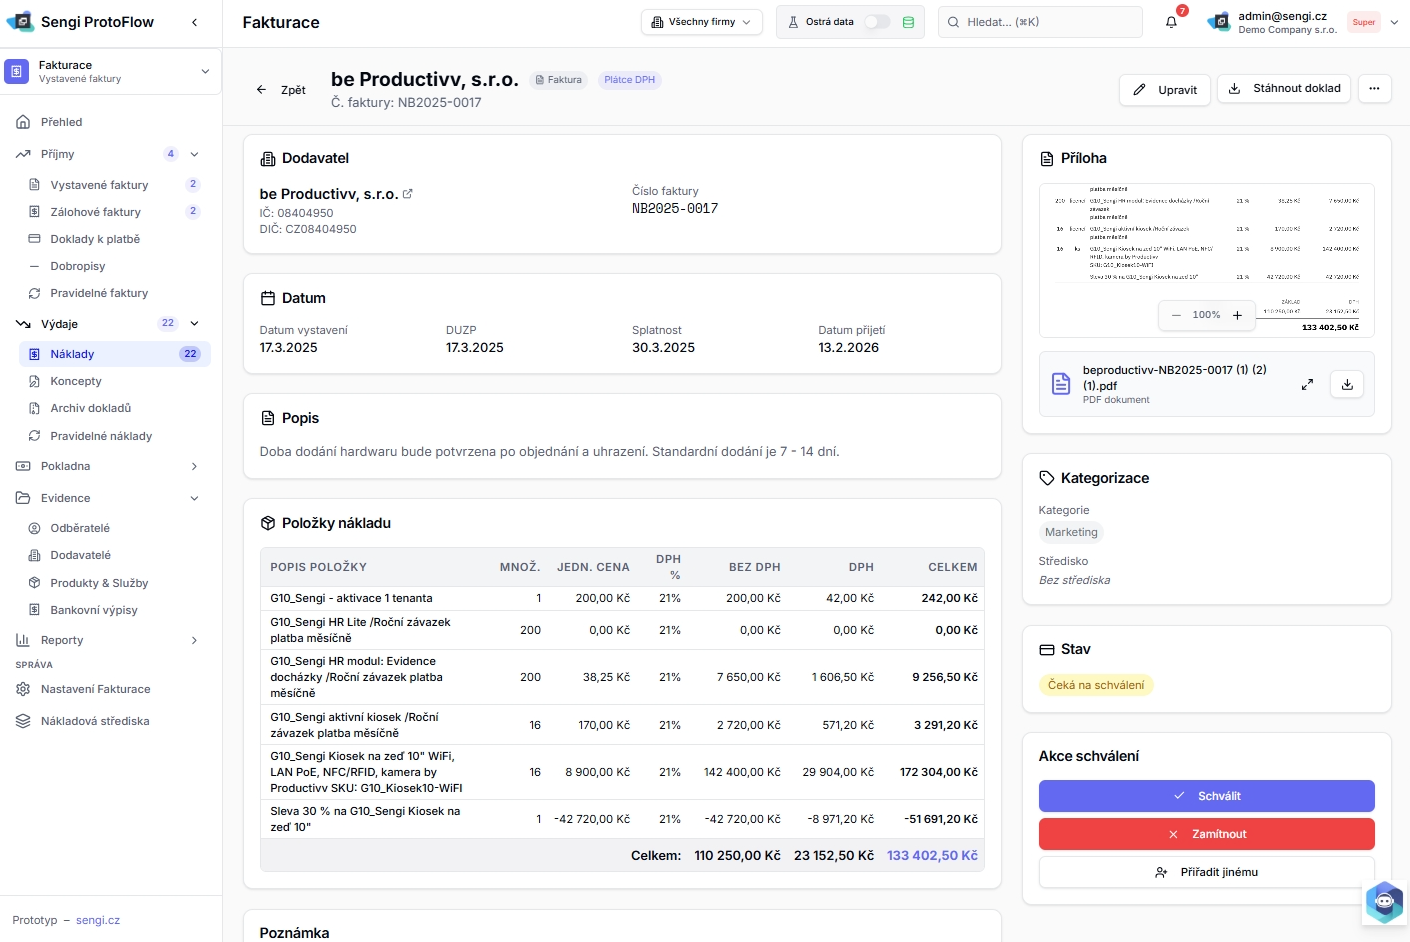This screenshot has height=942, width=1410.
Task: Open the more options ellipsis menu
Action: click(x=1374, y=88)
